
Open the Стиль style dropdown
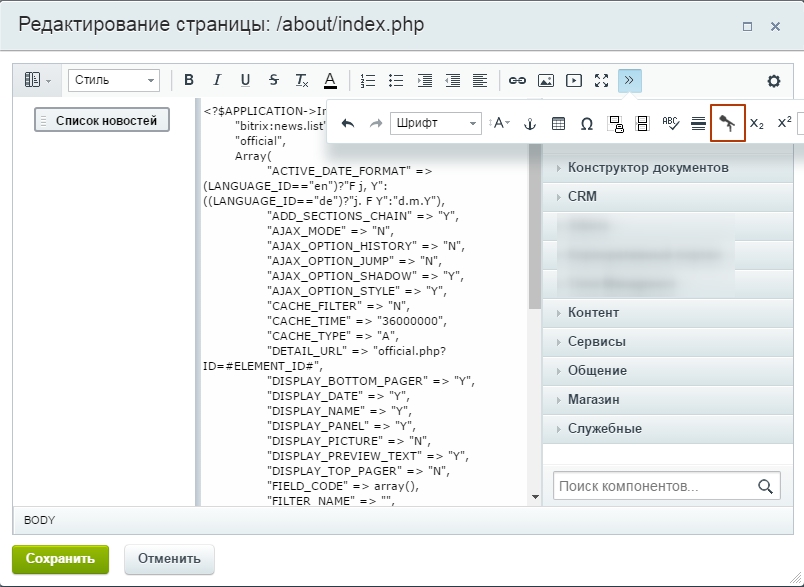click(114, 81)
